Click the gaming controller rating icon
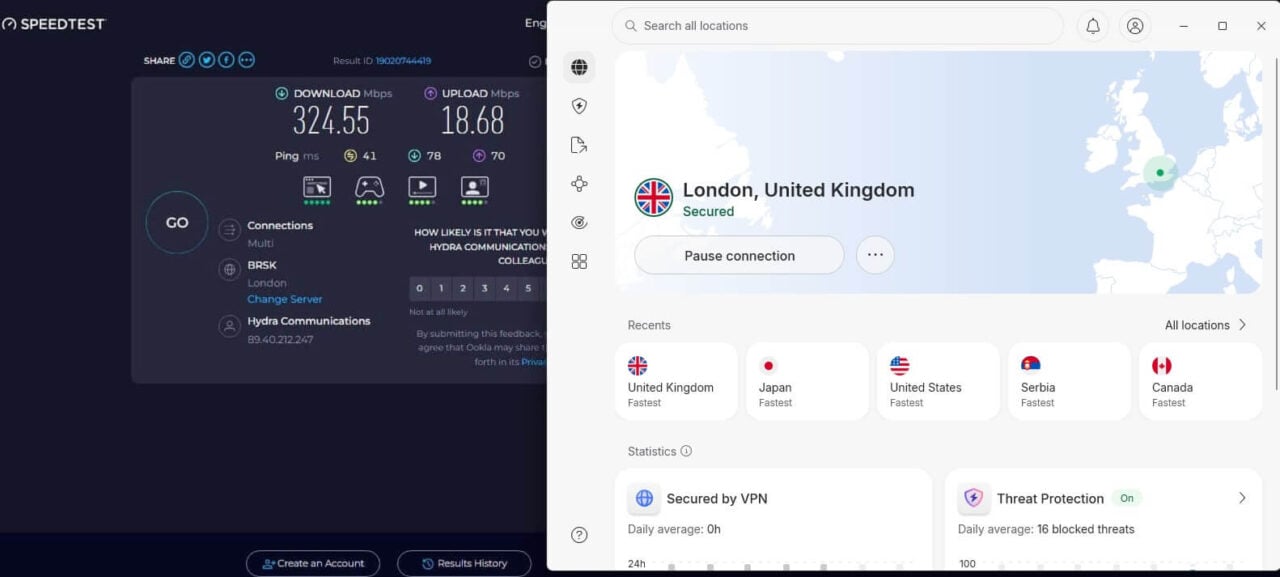The width and height of the screenshot is (1280, 577). click(x=369, y=187)
